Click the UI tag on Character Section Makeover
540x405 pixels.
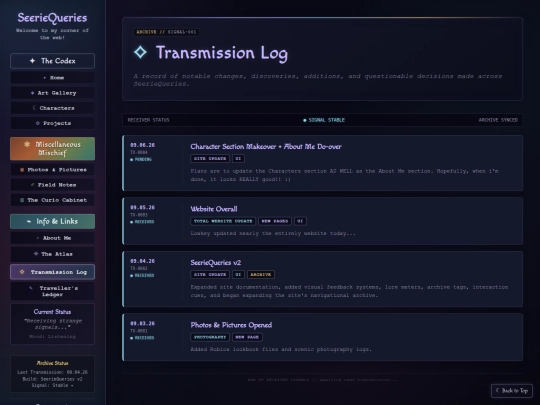pyautogui.click(x=238, y=159)
